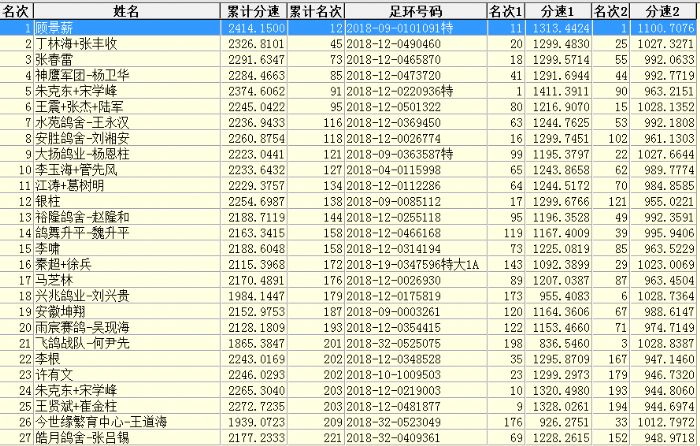Click cumulative speed value 2374.6062
The width and height of the screenshot is (700, 446).
(x=255, y=91)
